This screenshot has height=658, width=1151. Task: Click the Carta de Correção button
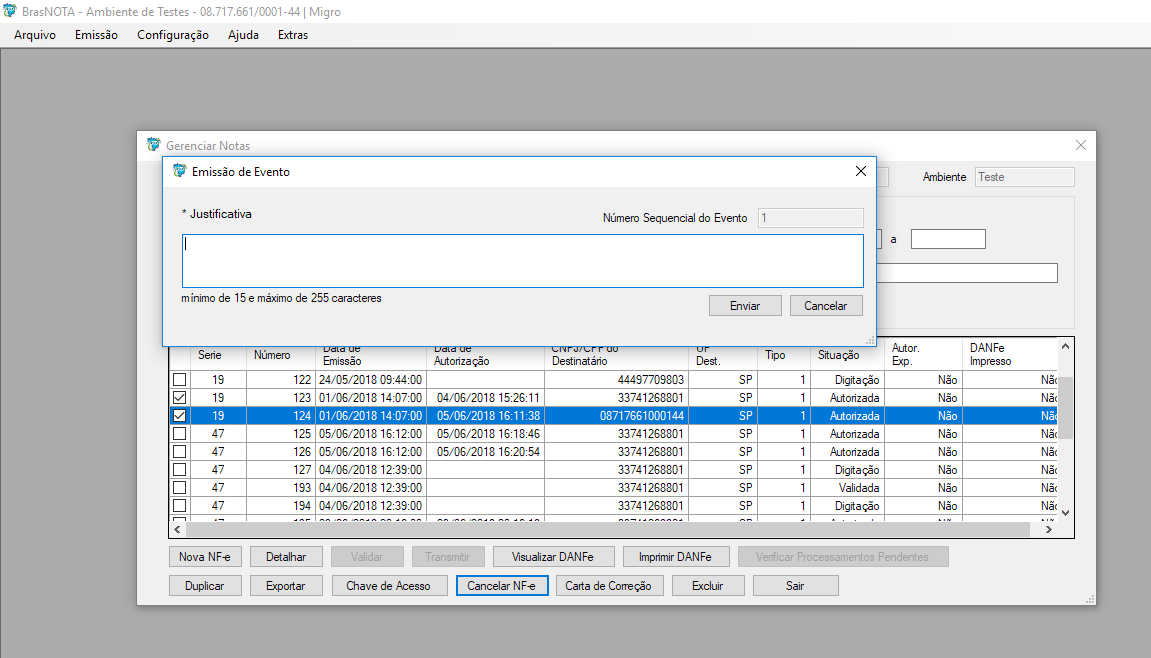(608, 586)
